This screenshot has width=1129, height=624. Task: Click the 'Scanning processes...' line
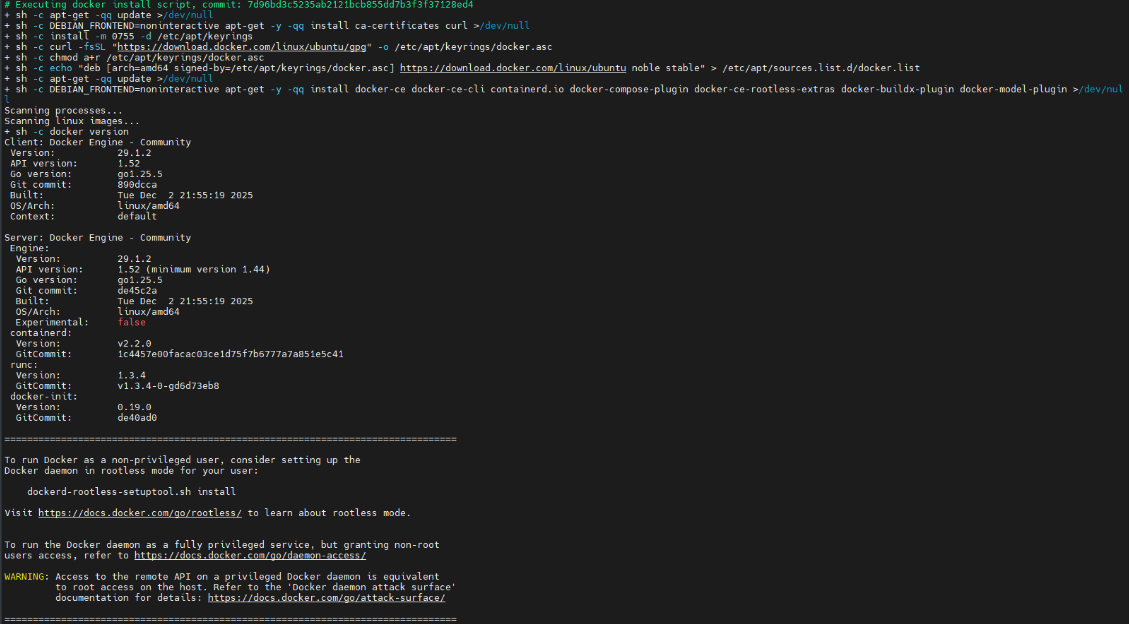63,111
